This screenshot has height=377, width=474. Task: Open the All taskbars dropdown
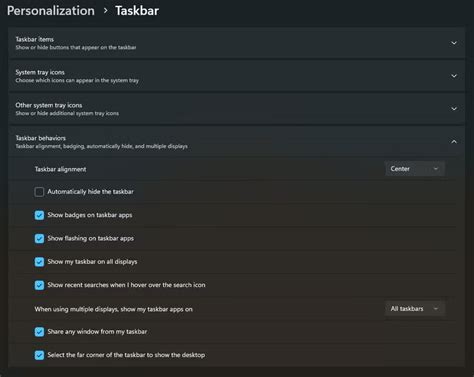point(415,309)
